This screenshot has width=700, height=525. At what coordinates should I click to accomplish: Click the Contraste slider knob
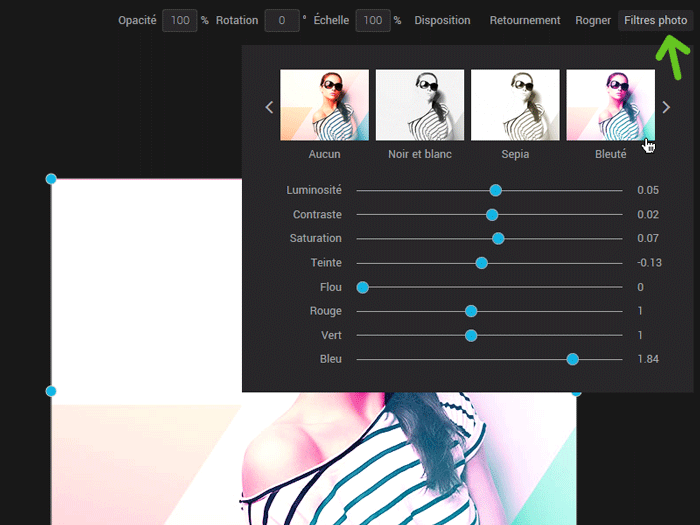492,214
